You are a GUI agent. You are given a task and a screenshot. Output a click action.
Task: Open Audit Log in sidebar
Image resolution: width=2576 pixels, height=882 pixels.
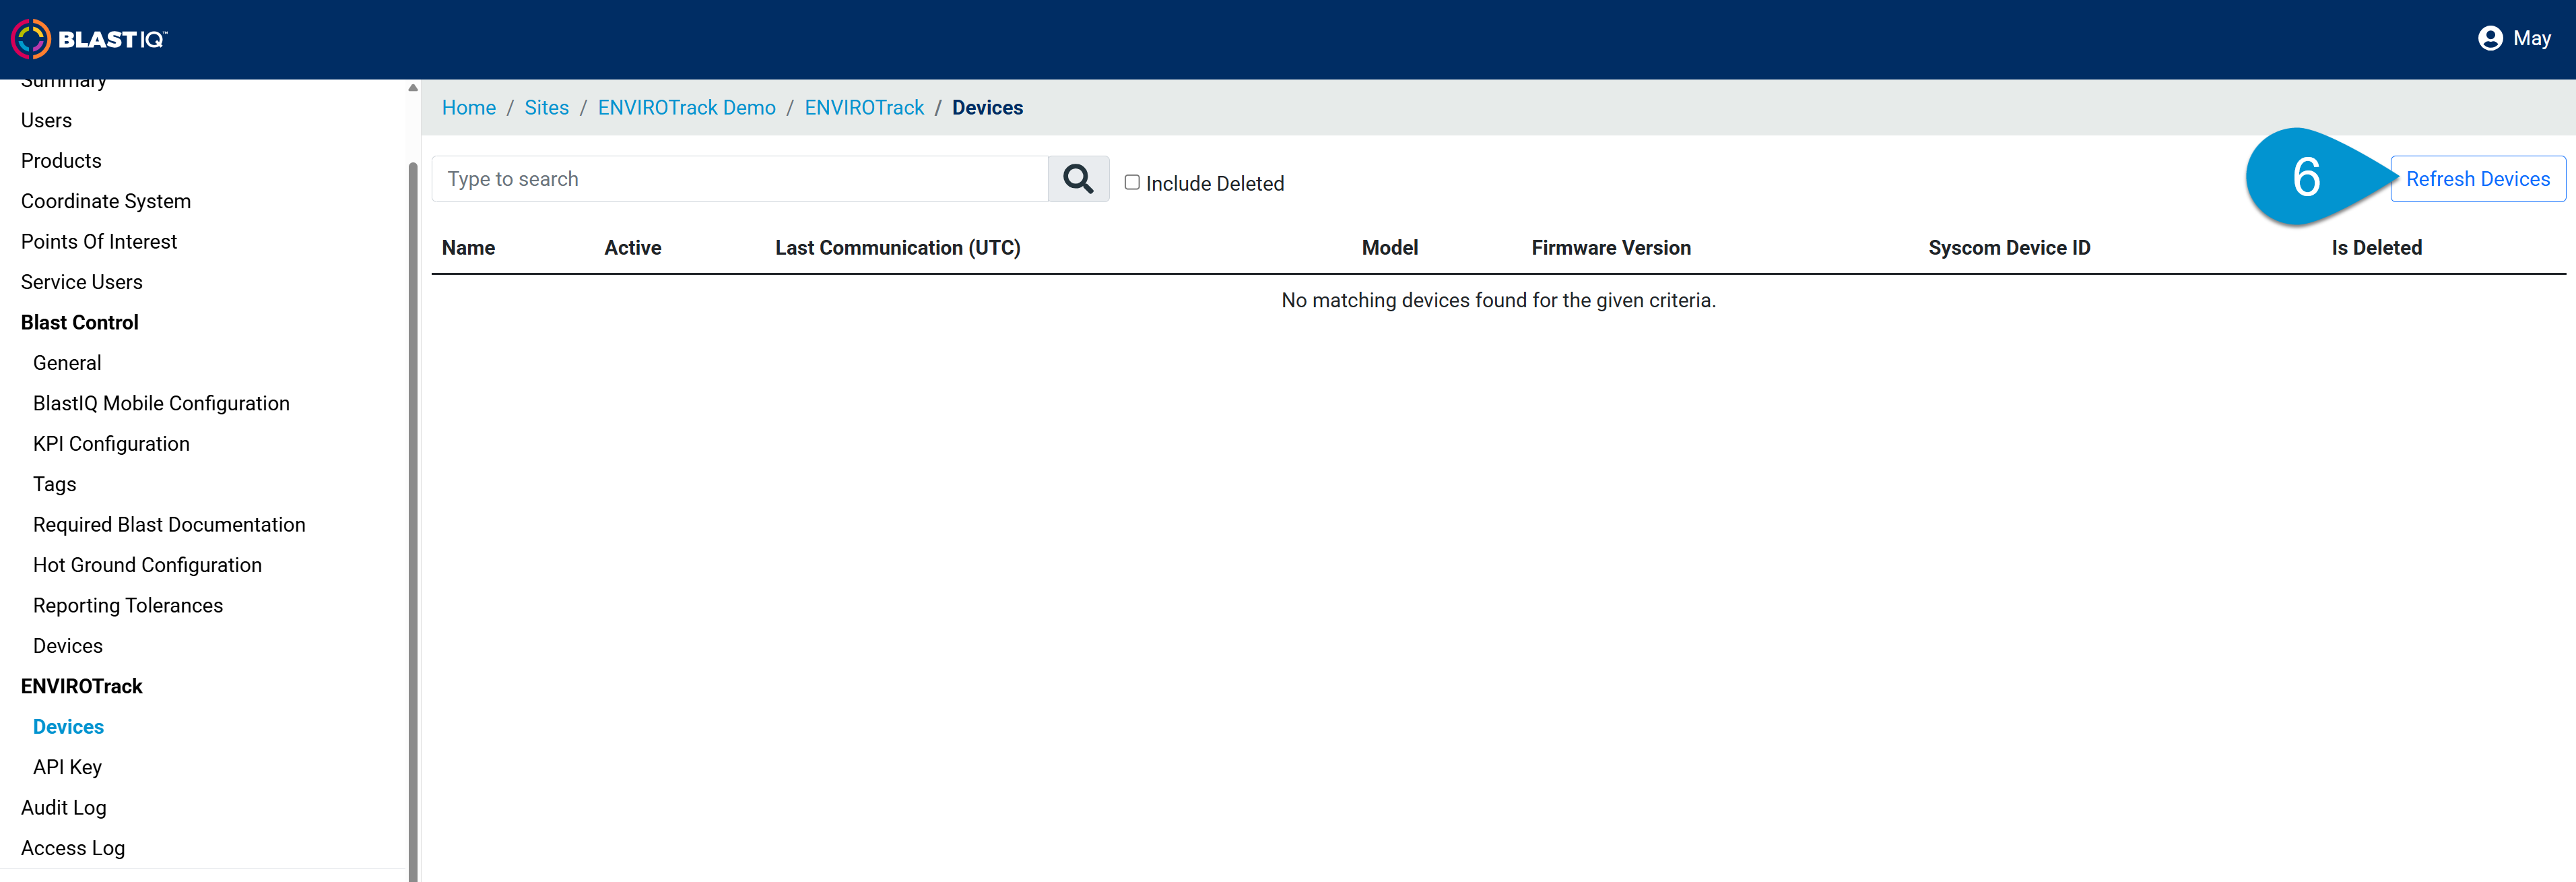point(63,808)
